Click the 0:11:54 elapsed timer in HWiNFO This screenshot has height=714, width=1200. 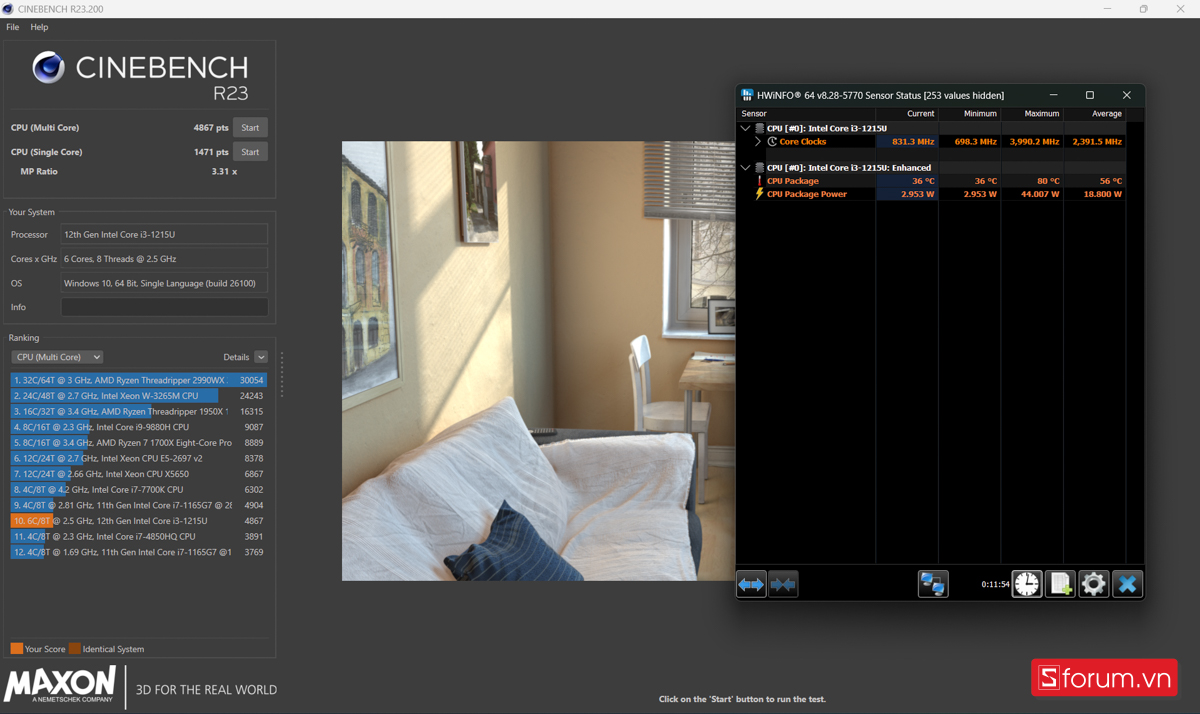pos(995,584)
